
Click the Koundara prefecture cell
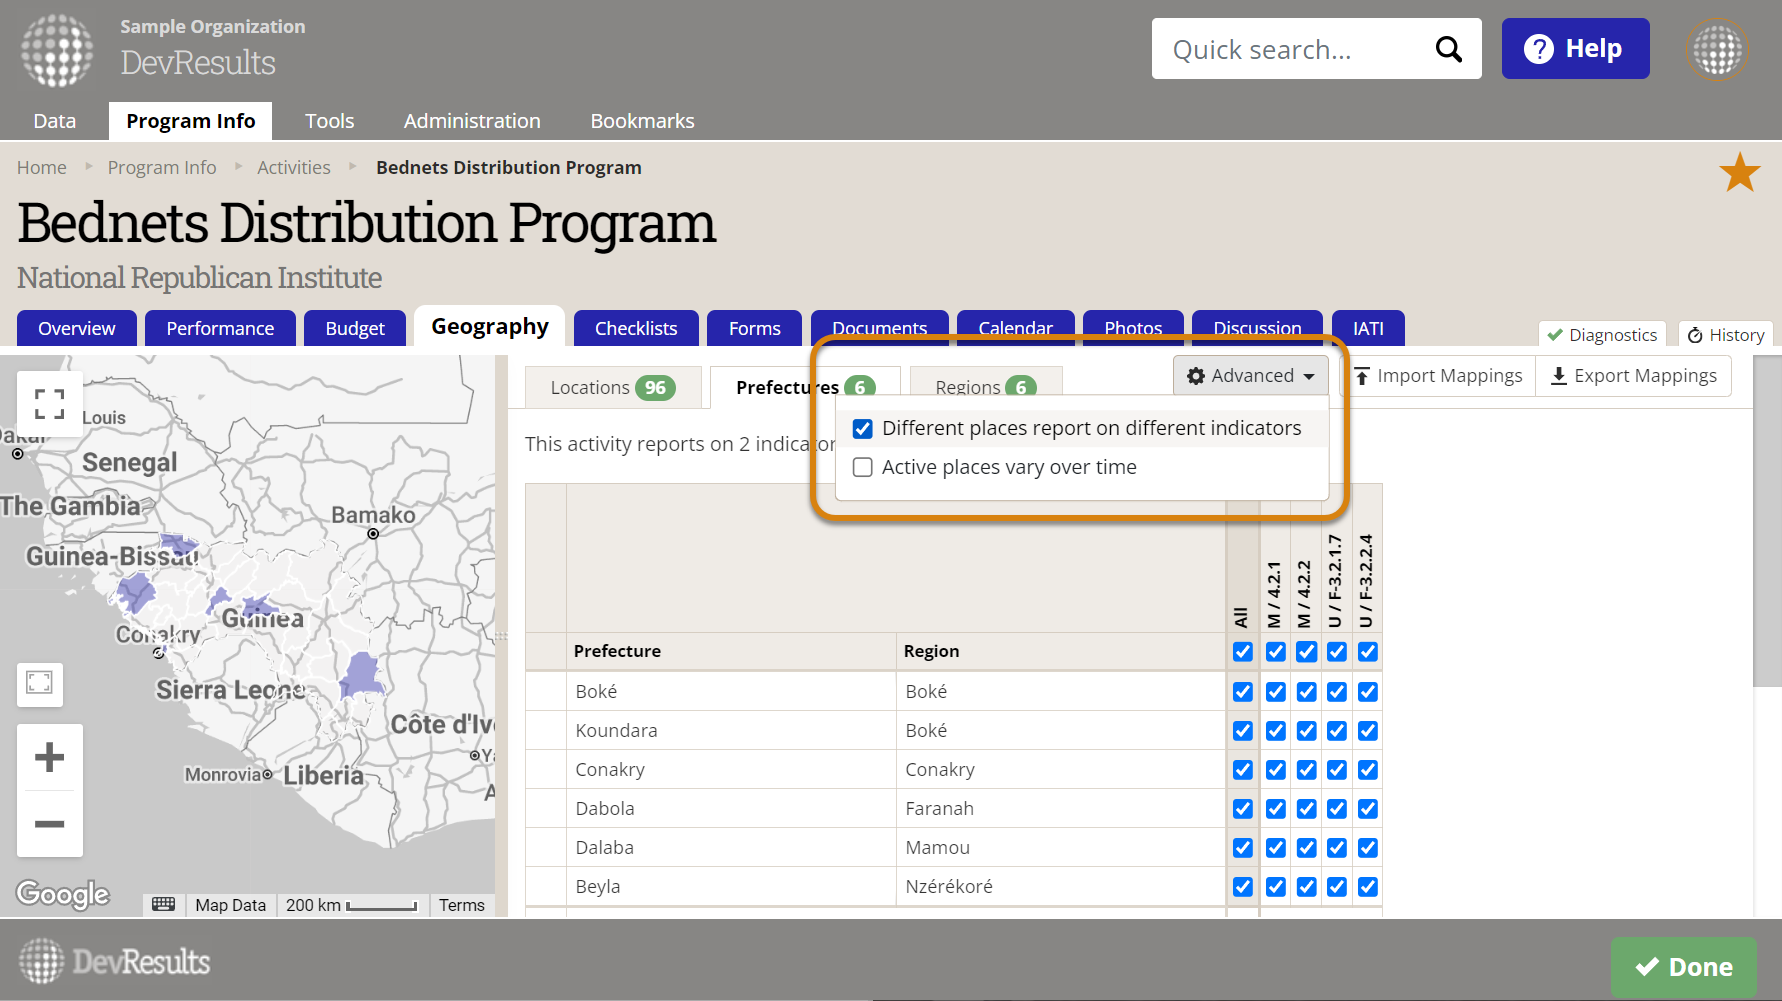click(731, 731)
